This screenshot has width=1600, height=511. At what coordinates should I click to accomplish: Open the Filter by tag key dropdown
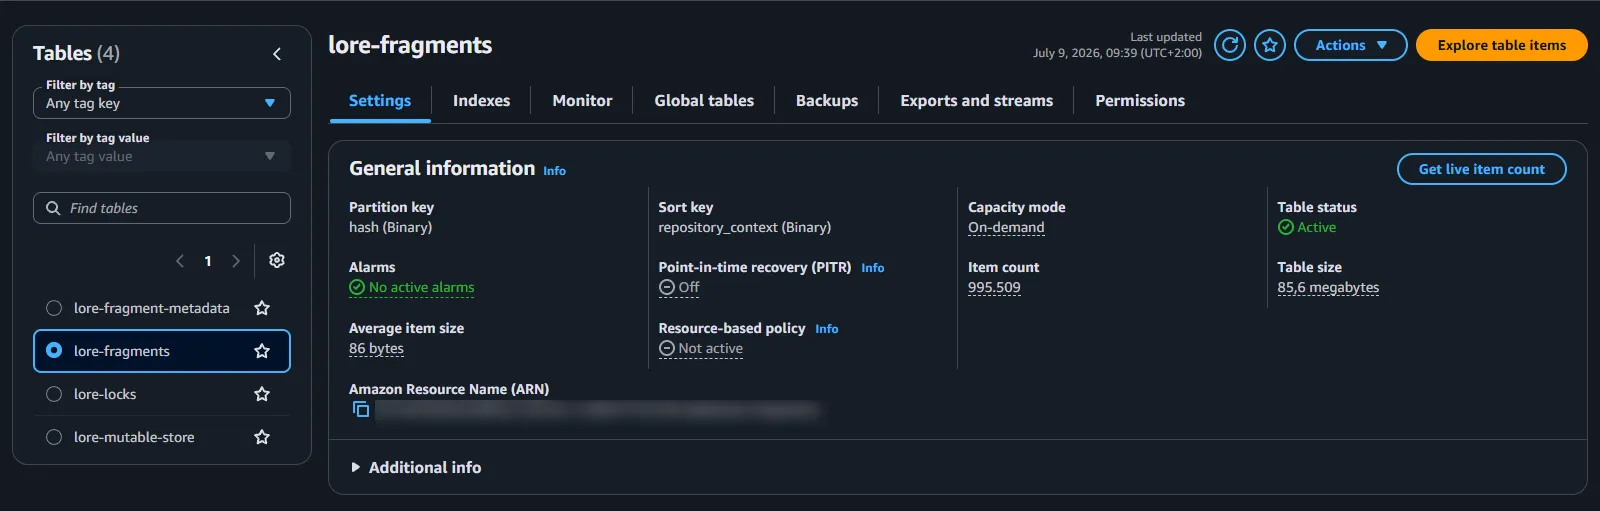162,103
